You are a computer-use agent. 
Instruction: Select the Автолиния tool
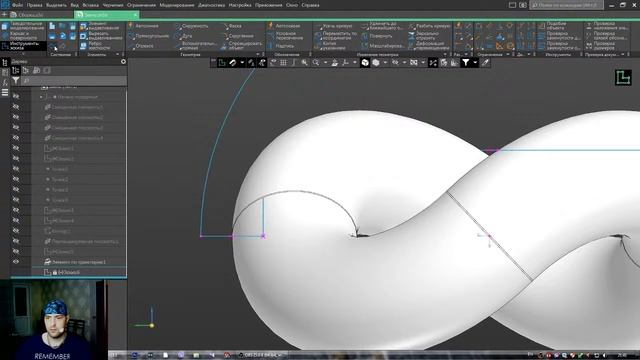[x=144, y=26]
